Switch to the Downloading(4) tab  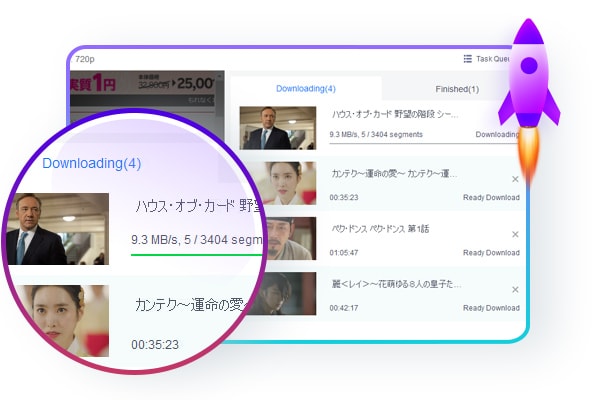pyautogui.click(x=306, y=89)
